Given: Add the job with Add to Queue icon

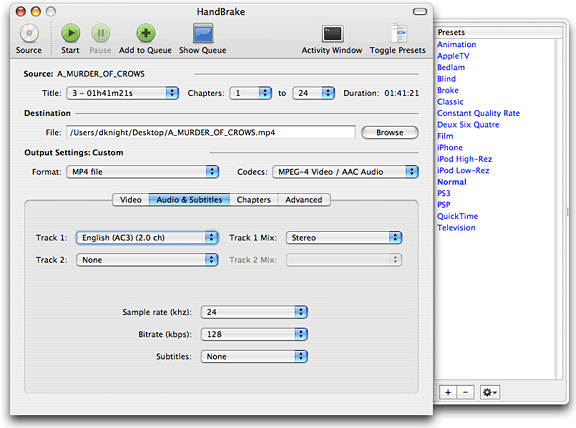Looking at the screenshot, I should click(145, 33).
